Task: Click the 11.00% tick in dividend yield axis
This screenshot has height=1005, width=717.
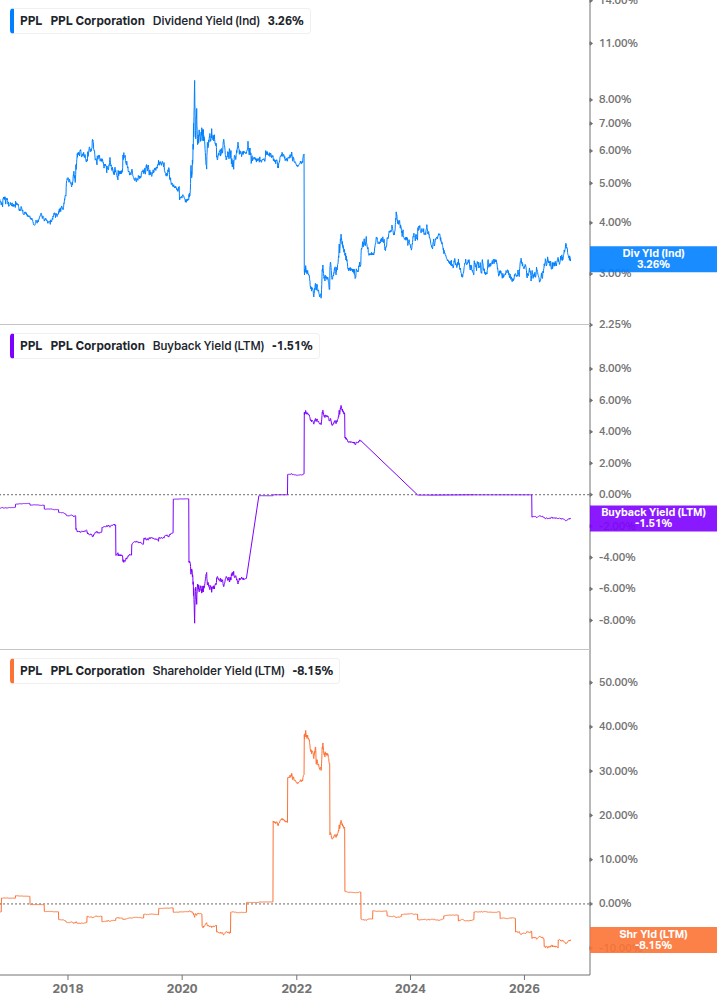Action: pyautogui.click(x=618, y=44)
